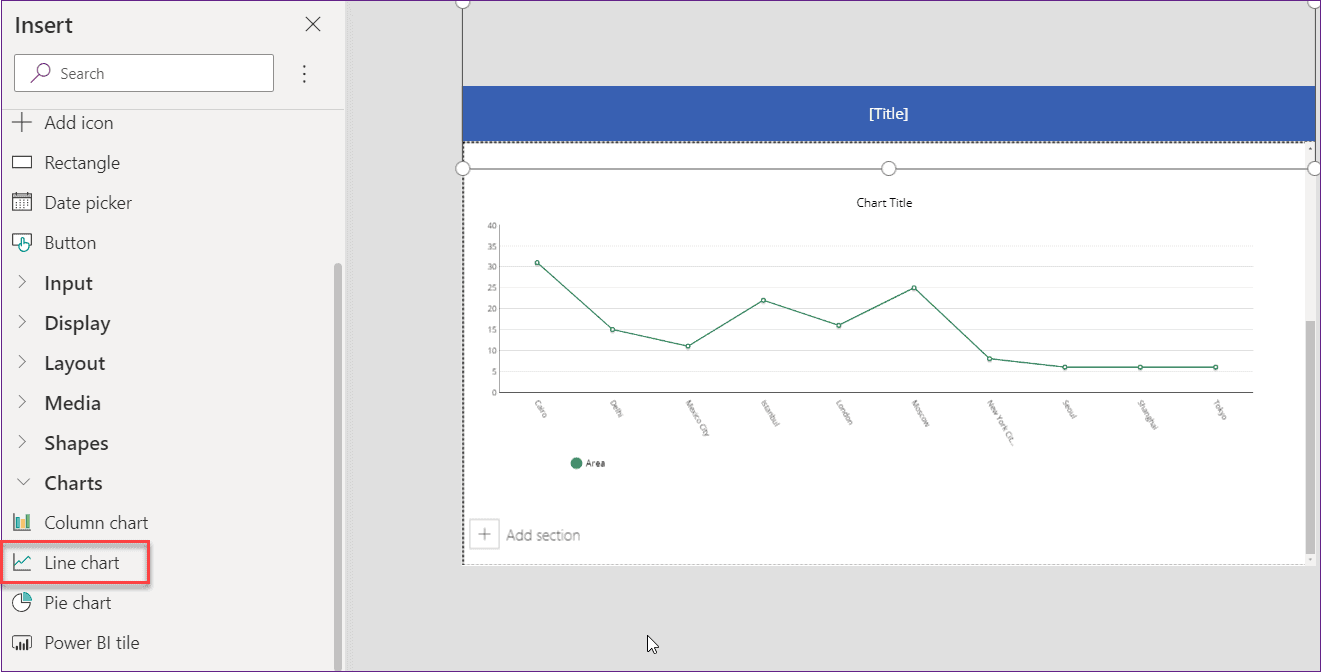The height and width of the screenshot is (672, 1321).
Task: Click the top-center resize handle of chart
Action: coord(889,168)
